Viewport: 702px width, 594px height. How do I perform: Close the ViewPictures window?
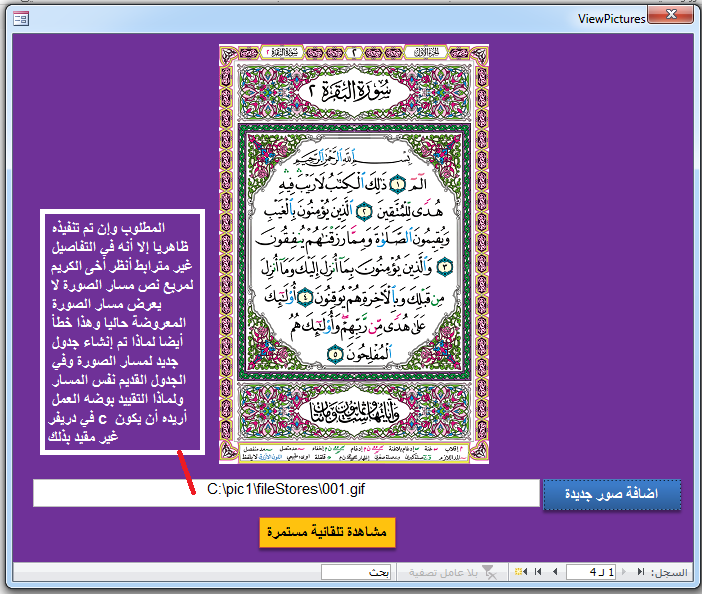click(x=670, y=15)
